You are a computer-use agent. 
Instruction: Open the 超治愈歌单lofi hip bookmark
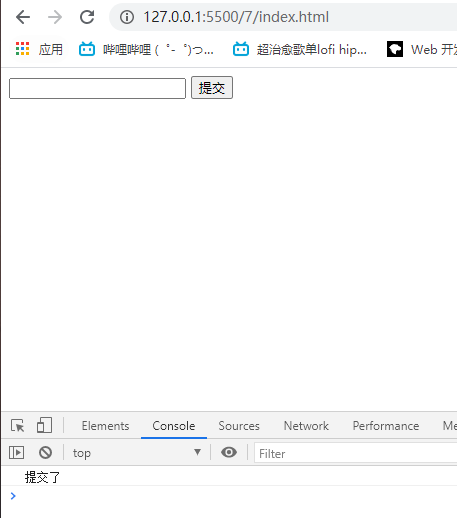(299, 49)
